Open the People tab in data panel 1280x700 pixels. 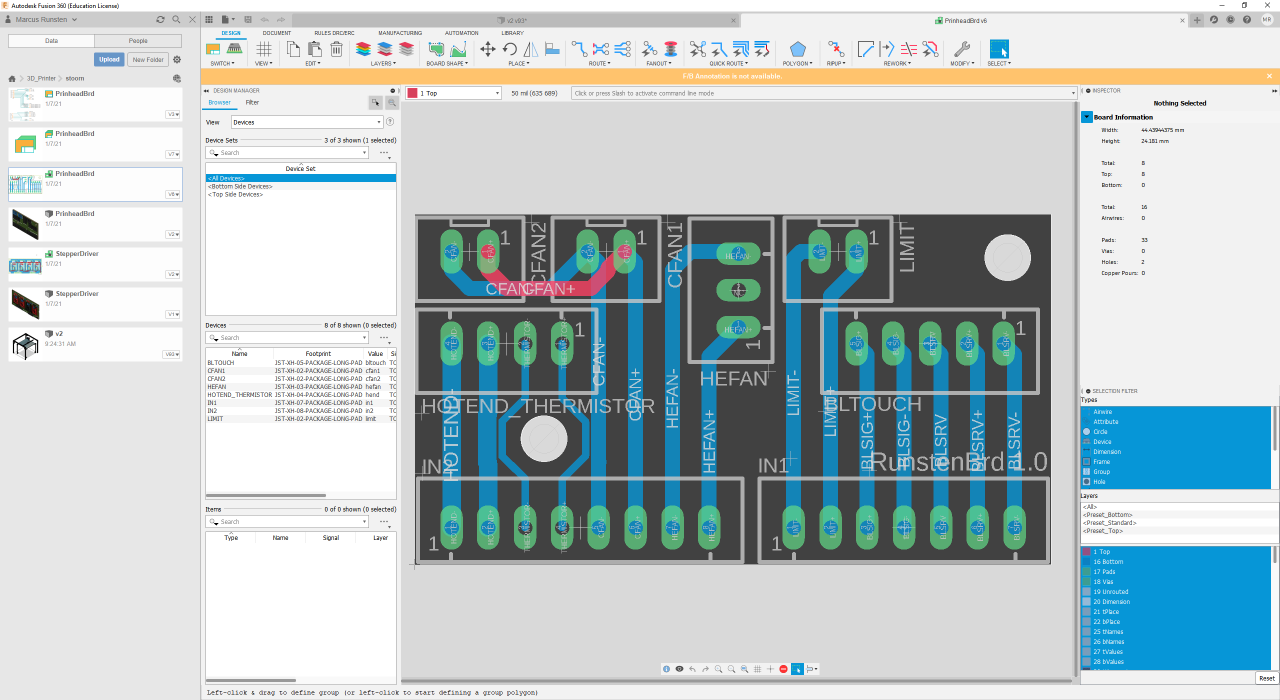pyautogui.click(x=138, y=41)
